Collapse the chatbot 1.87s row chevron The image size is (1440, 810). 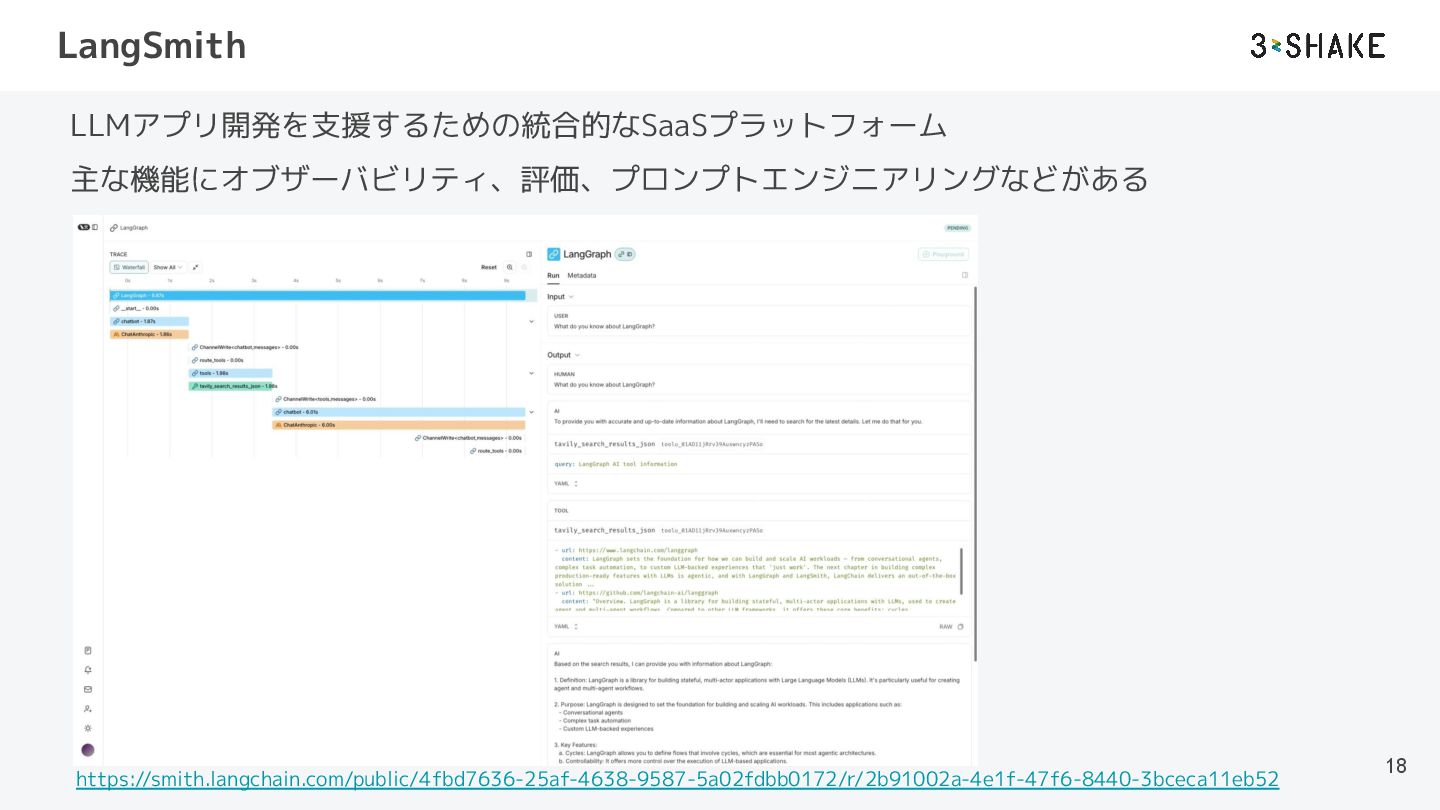point(532,321)
